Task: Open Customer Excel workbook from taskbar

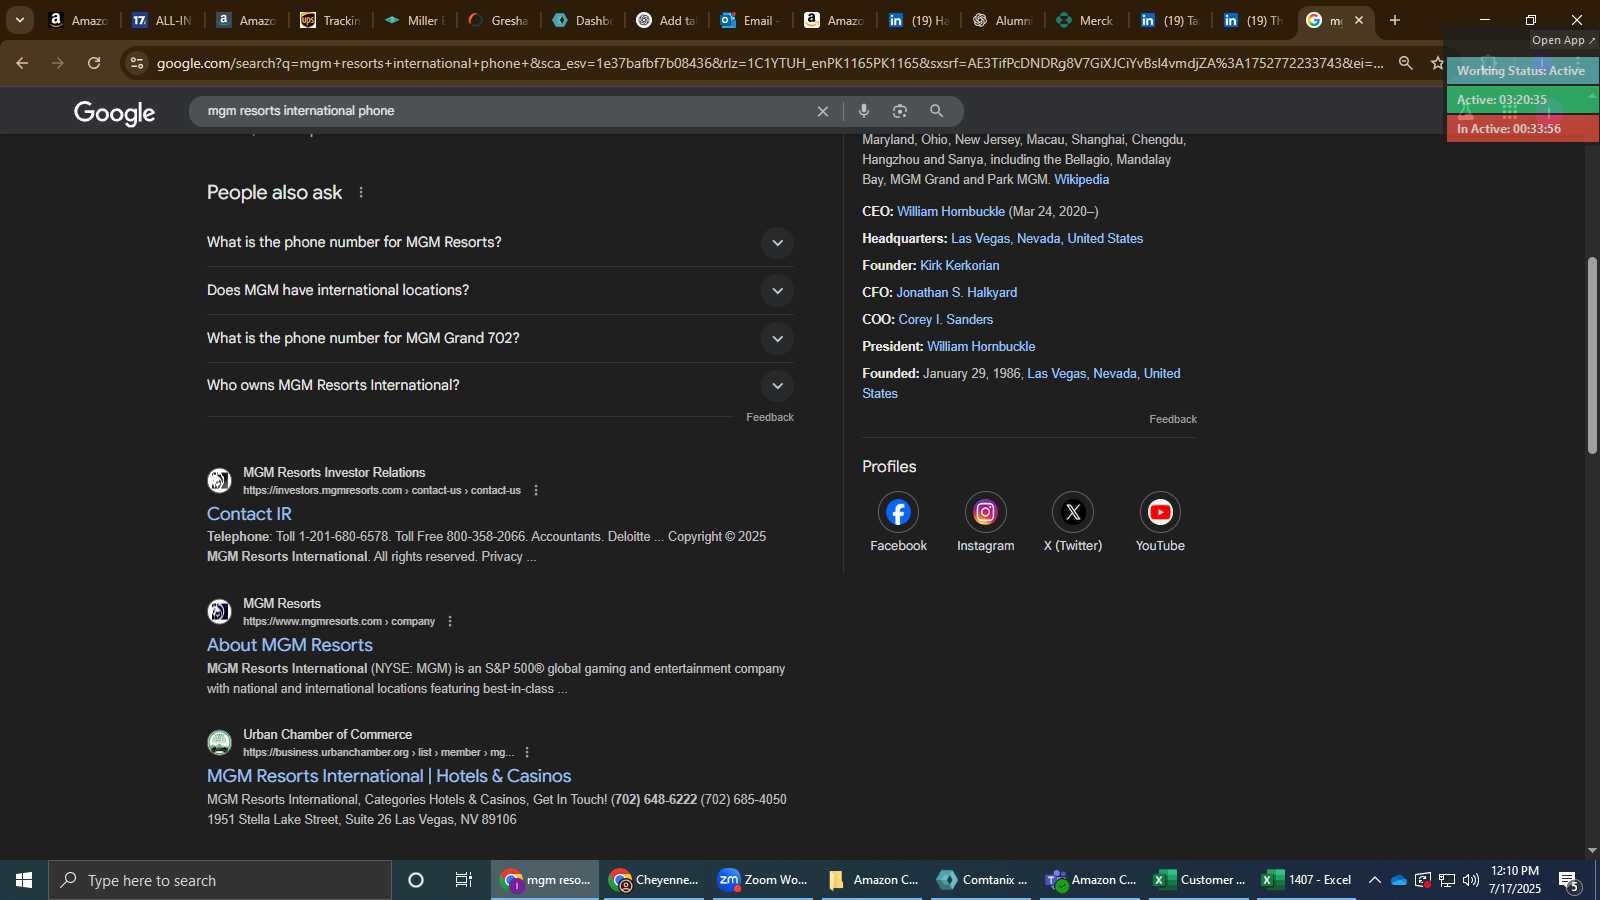Action: click(x=1199, y=880)
